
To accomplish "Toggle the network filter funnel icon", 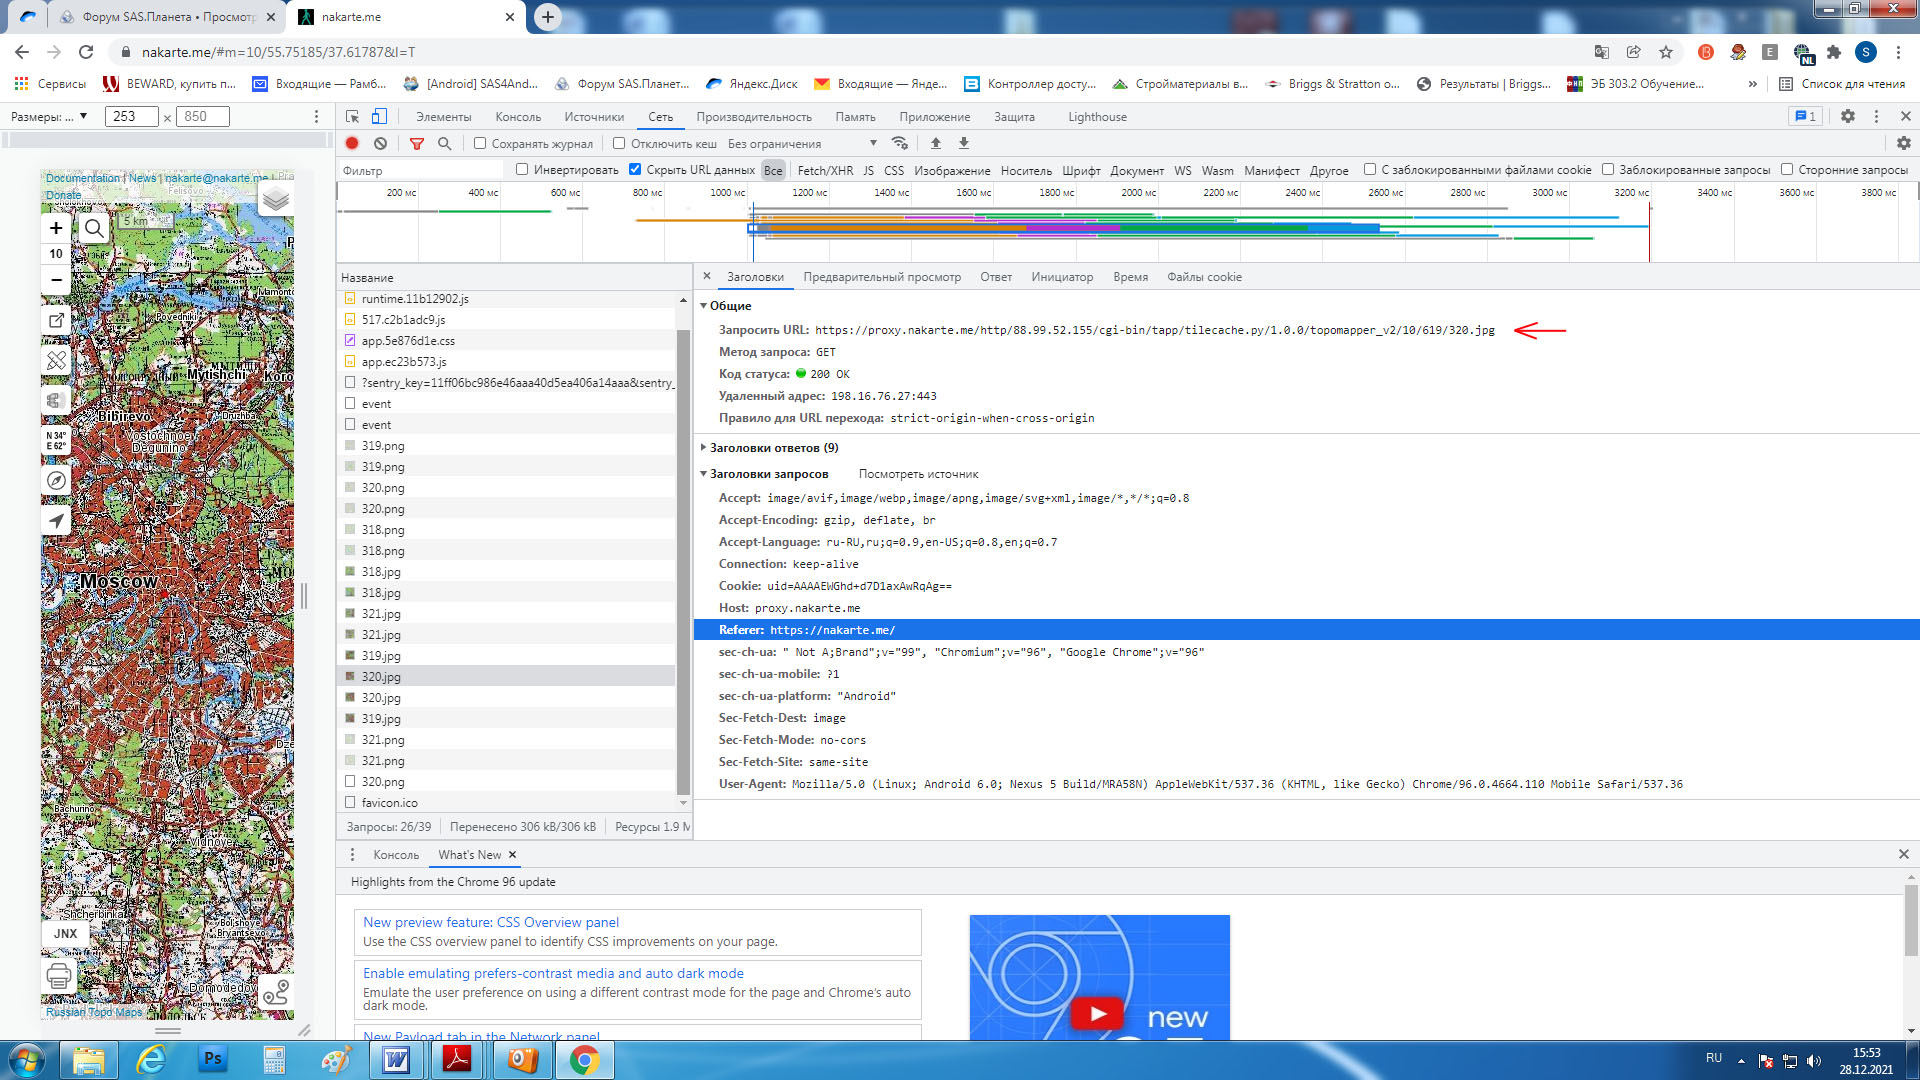I will [x=417, y=143].
